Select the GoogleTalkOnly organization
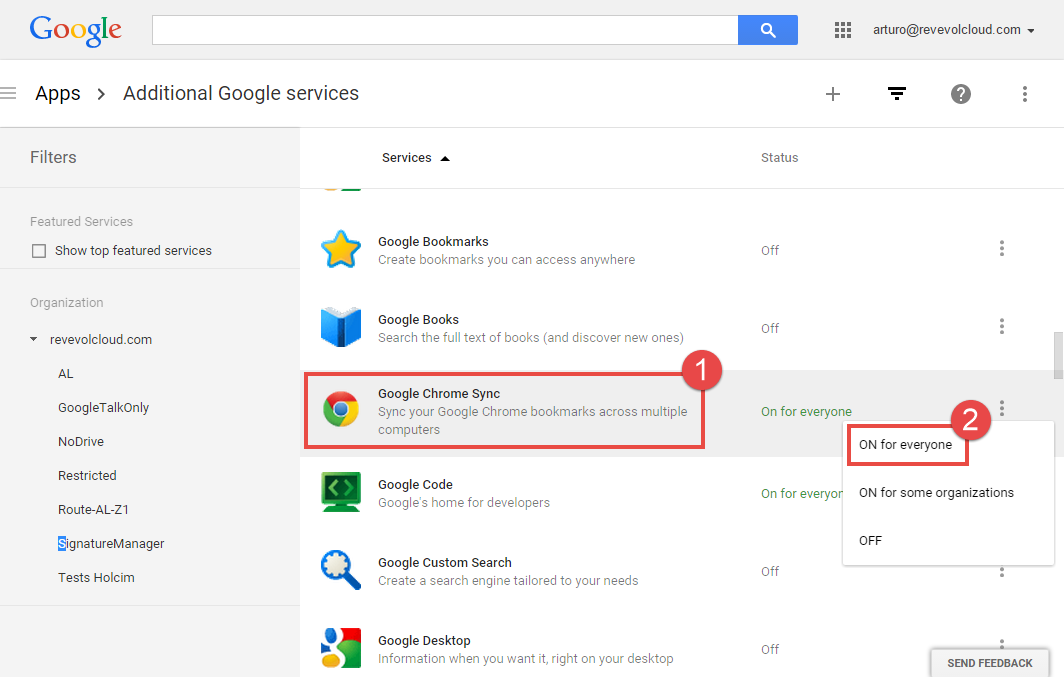The height and width of the screenshot is (677, 1064). pos(103,408)
